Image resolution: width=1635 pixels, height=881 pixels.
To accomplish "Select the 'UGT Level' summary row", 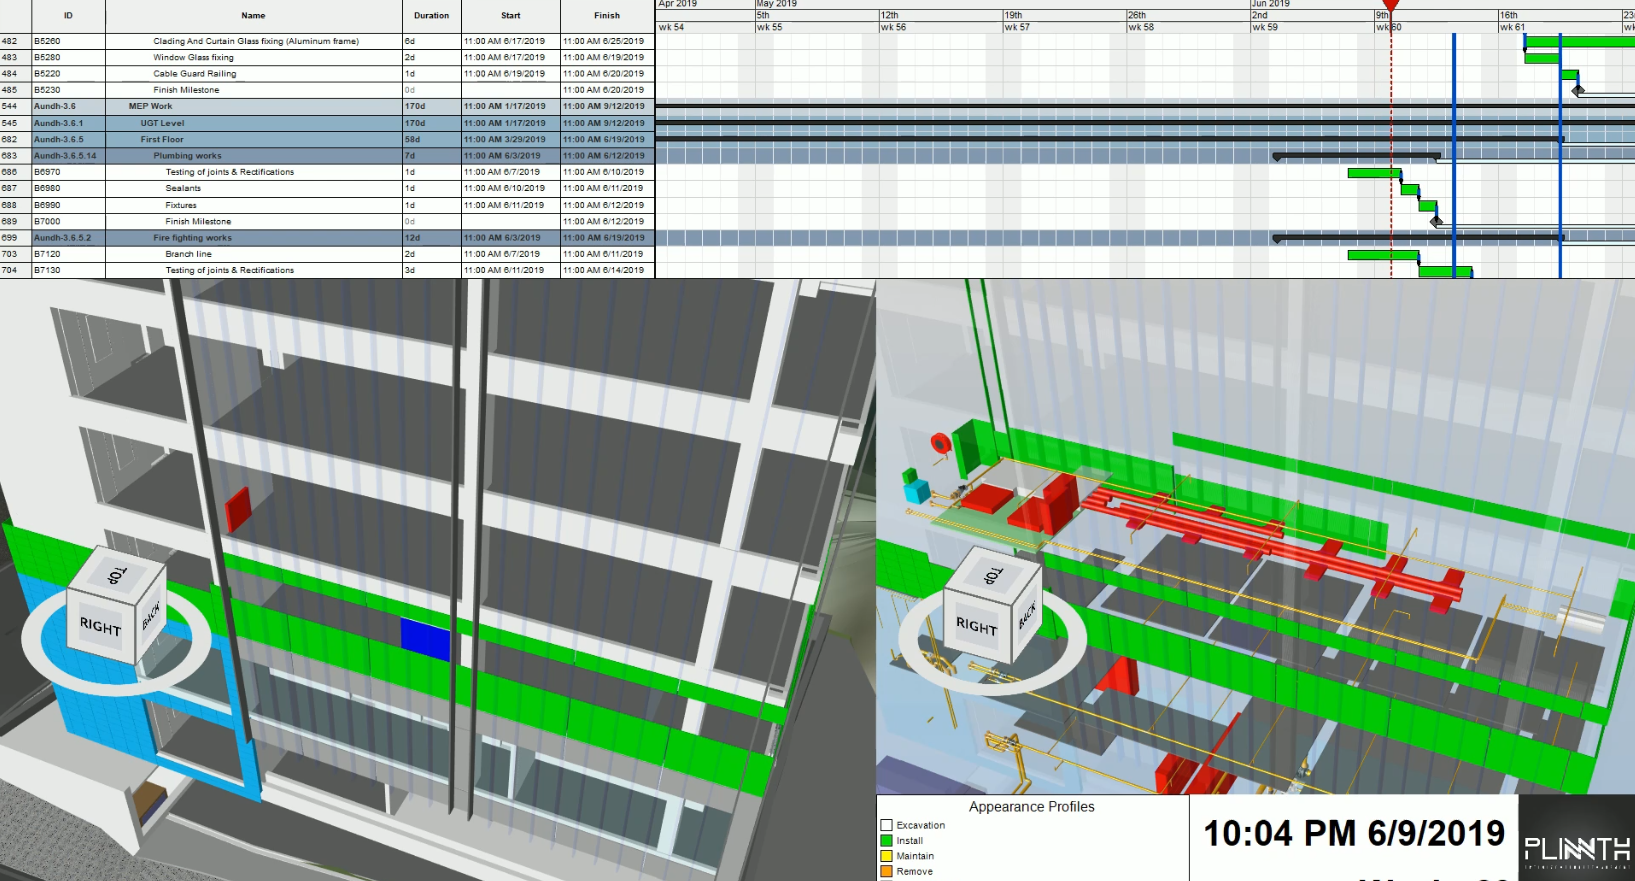I will pos(327,123).
